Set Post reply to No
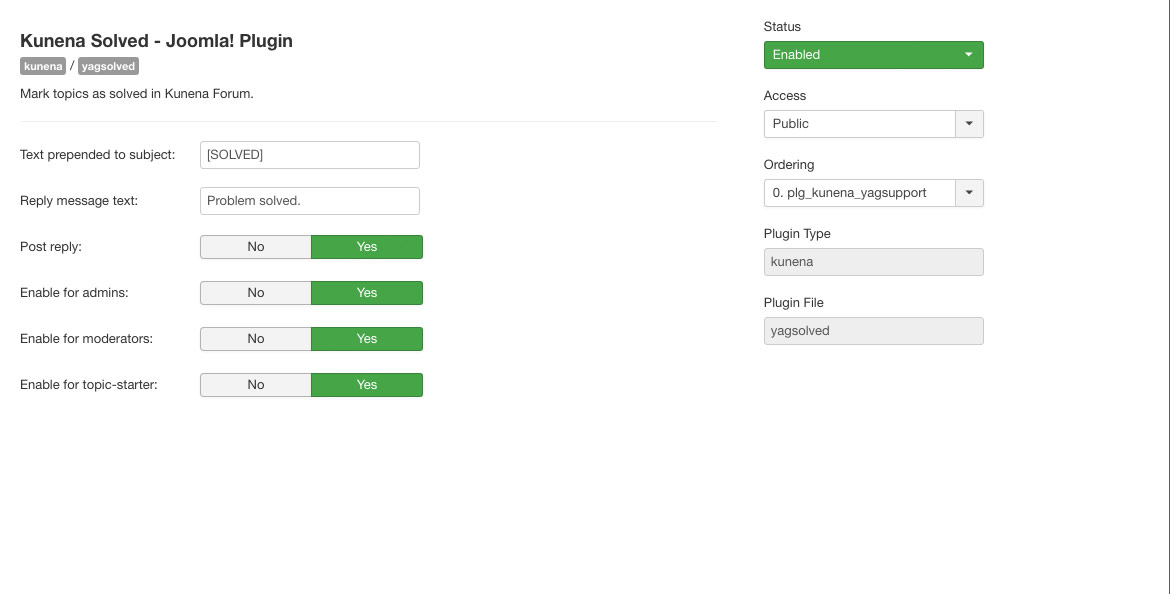1170x594 pixels. 256,247
